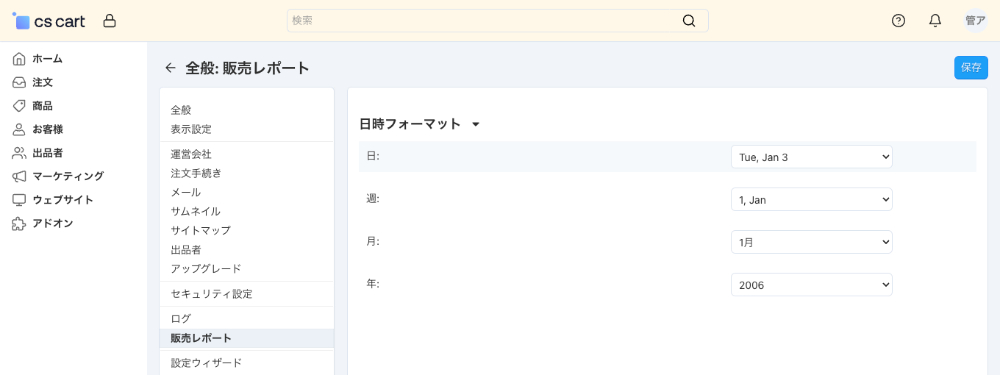Click the ウェブサイト monitor icon
The image size is (1000, 375).
19,200
